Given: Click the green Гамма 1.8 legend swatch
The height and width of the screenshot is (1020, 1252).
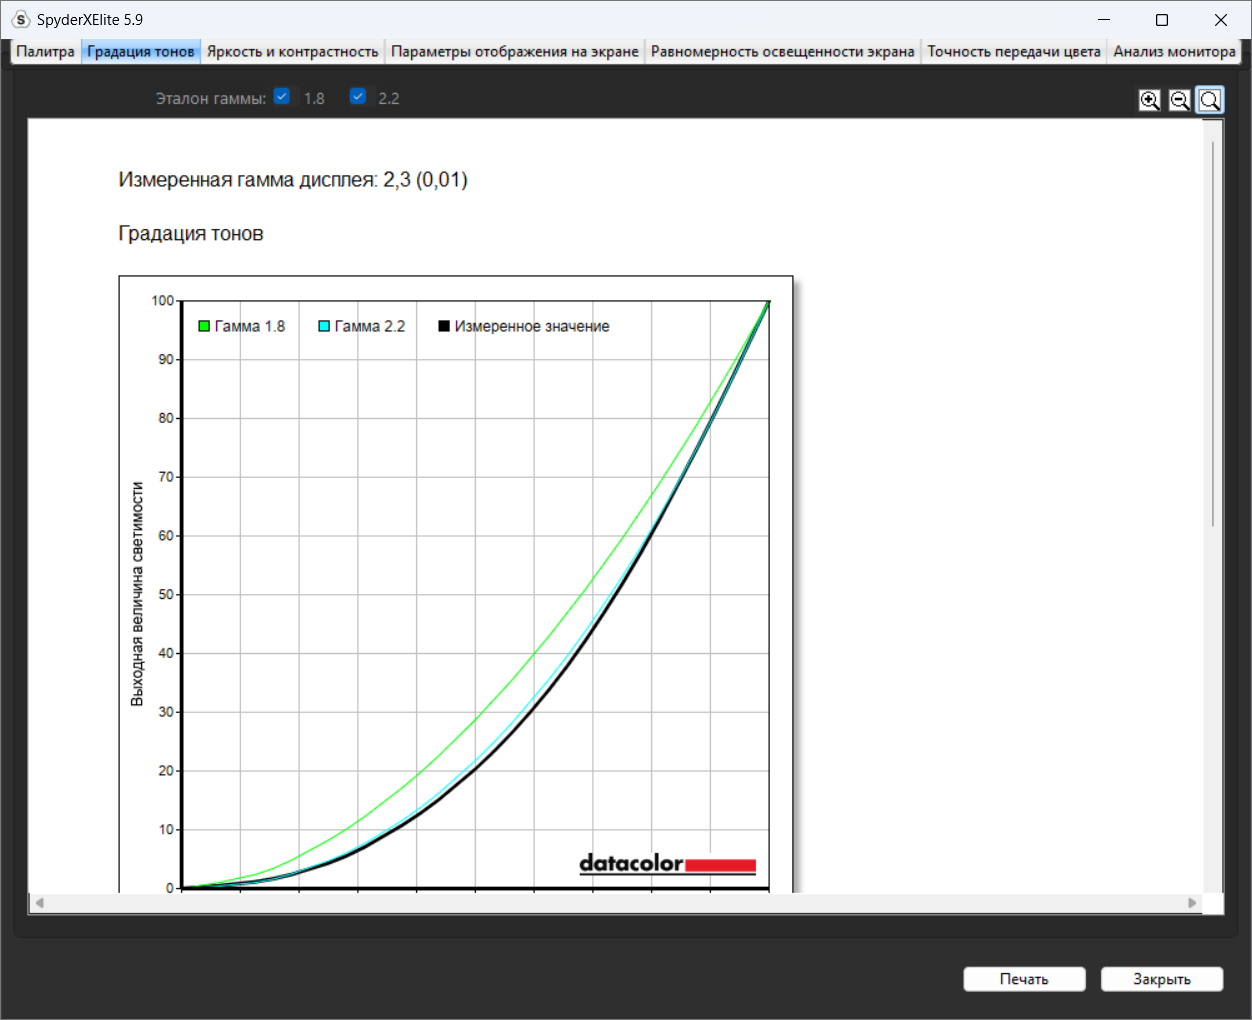Looking at the screenshot, I should coord(204,326).
